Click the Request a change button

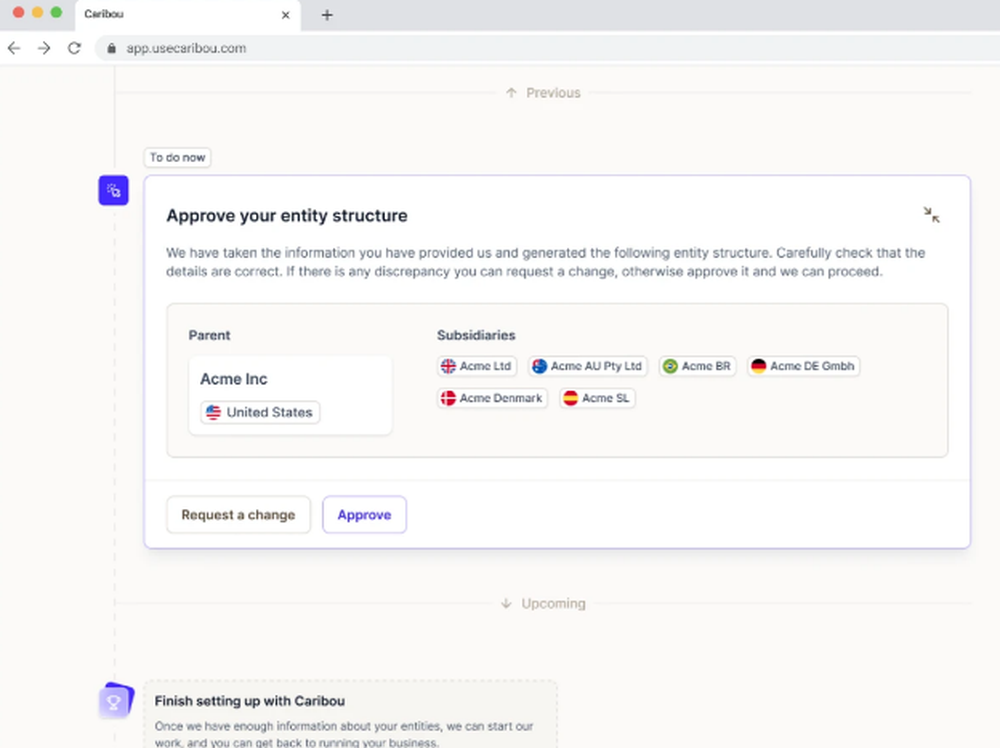click(x=238, y=515)
